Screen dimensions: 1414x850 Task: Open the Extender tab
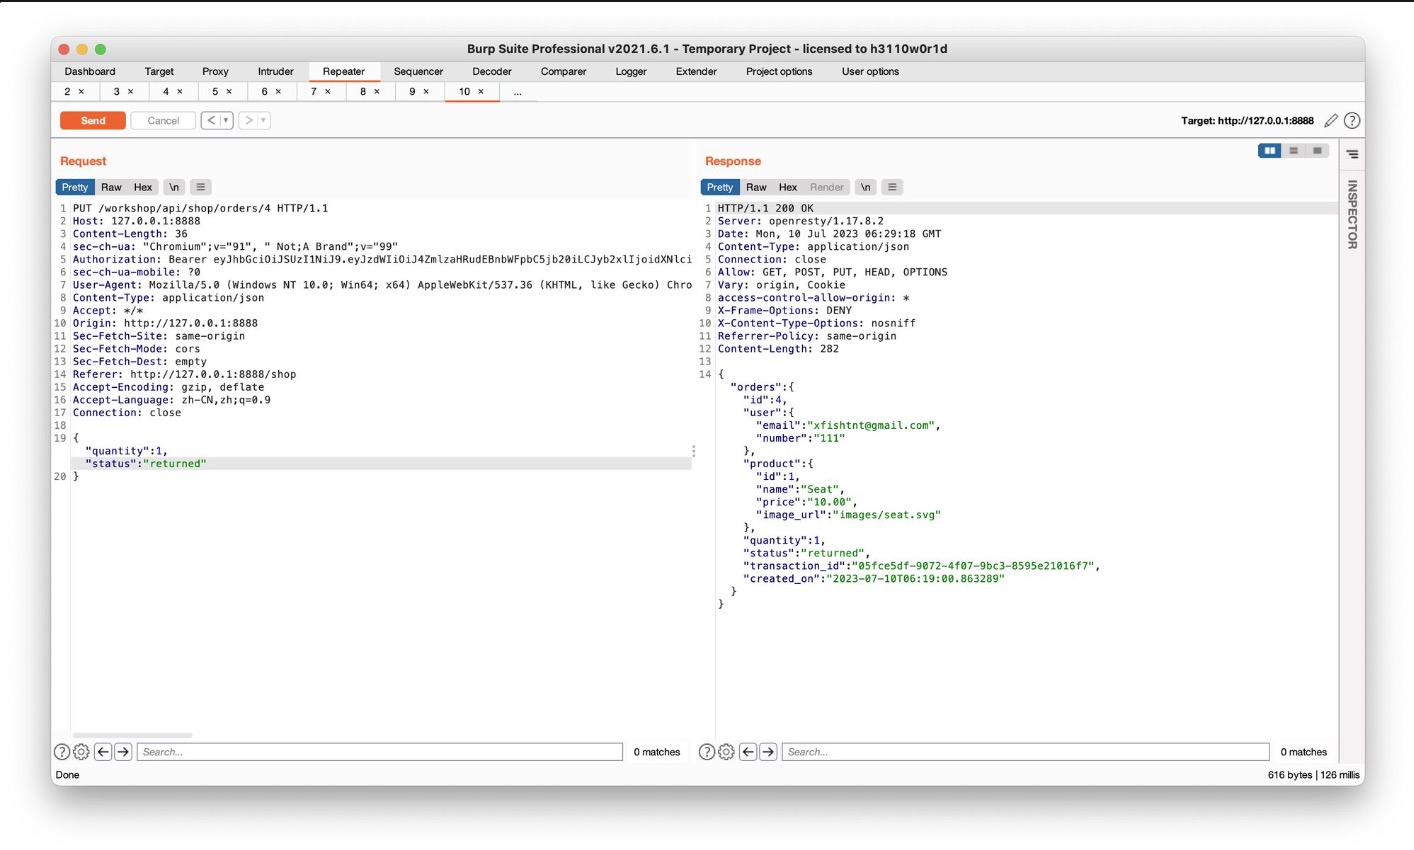[696, 72]
